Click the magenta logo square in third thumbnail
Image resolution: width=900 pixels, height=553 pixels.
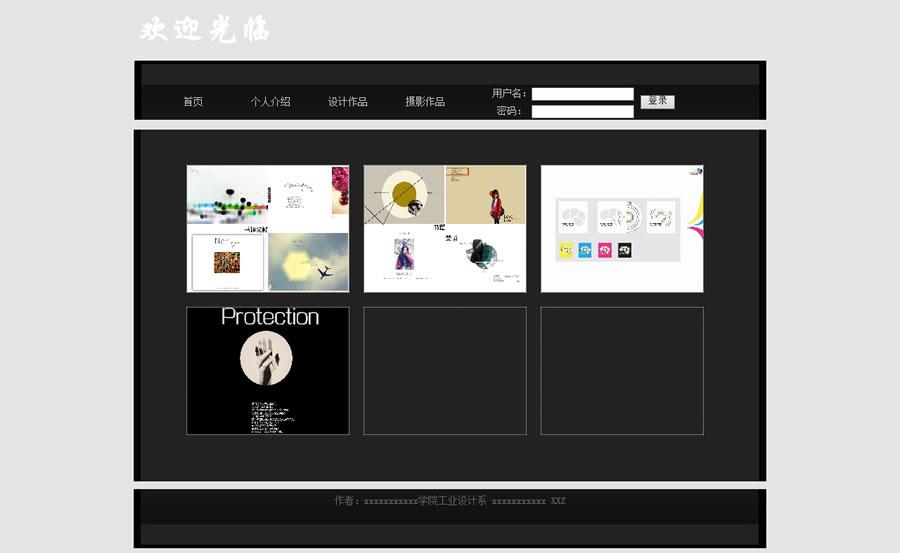[604, 250]
